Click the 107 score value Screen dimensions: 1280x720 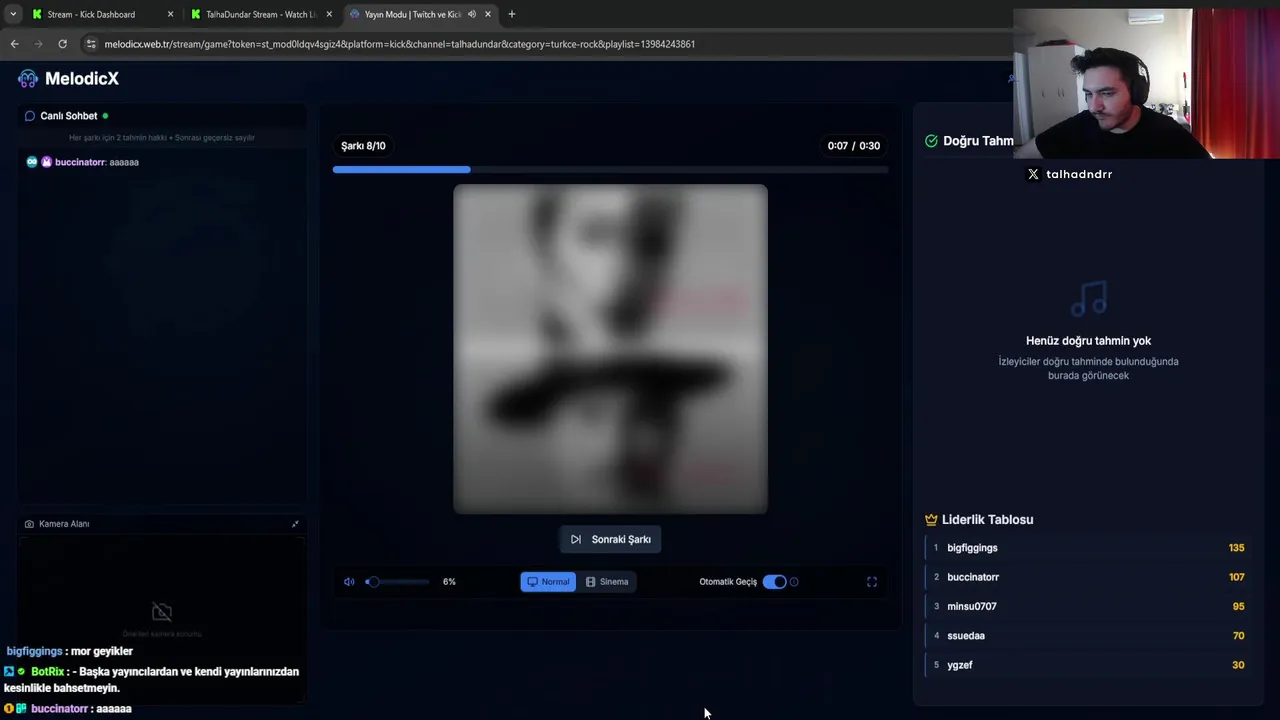pos(1236,577)
